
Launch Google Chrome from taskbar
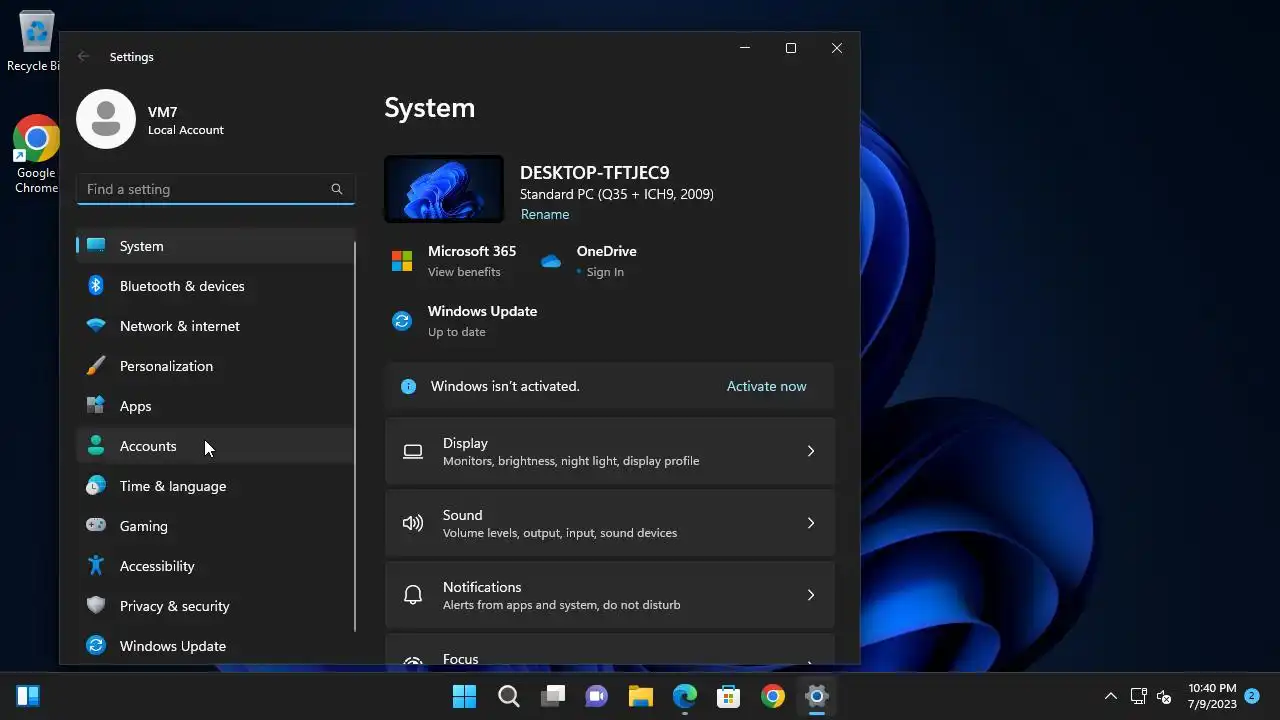[x=773, y=696]
